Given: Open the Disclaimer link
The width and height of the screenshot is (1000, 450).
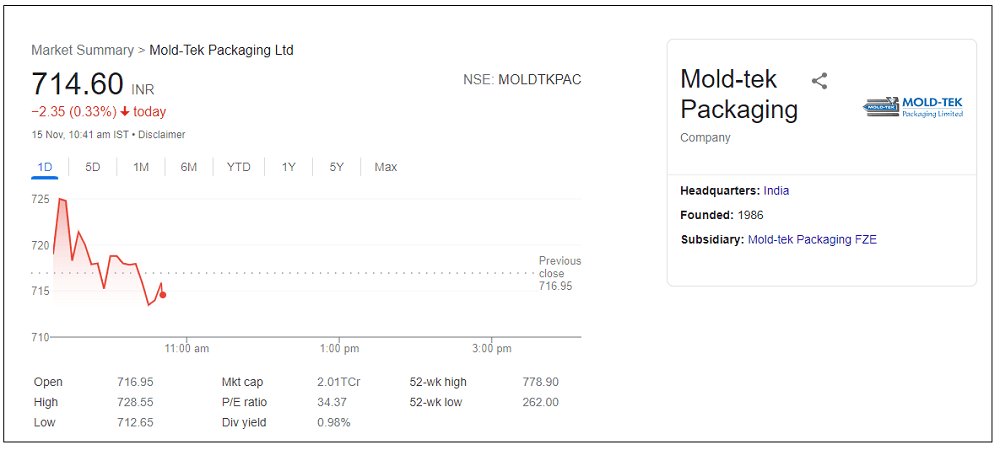Looking at the screenshot, I should [x=162, y=135].
